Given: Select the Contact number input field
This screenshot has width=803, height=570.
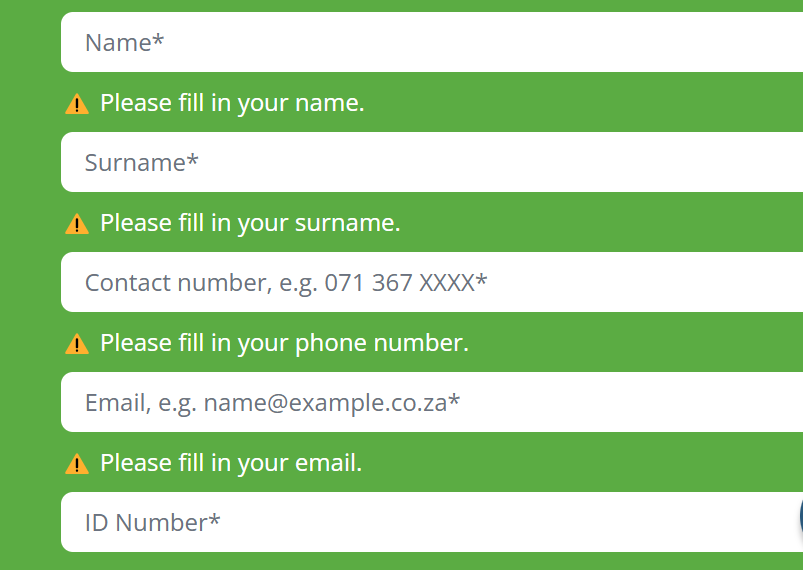Looking at the screenshot, I should (432, 282).
